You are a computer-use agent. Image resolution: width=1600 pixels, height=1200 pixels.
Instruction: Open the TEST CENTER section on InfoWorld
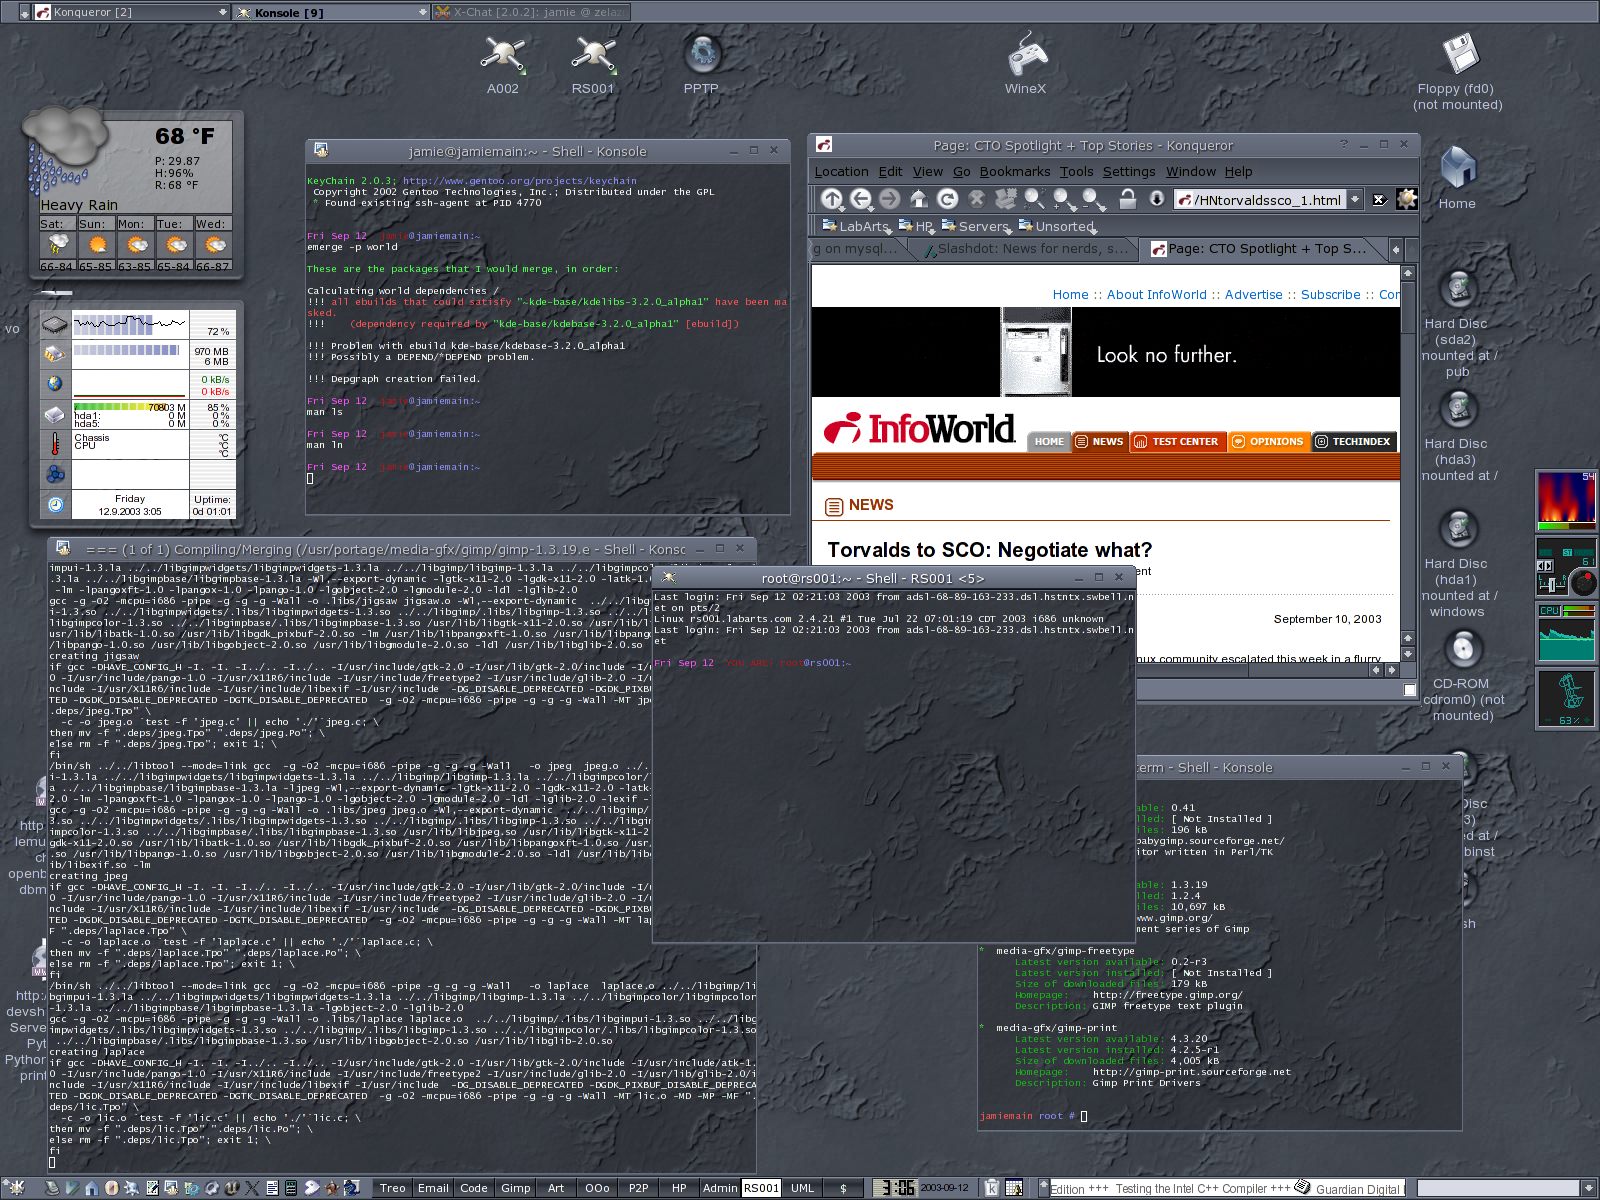[1177, 441]
